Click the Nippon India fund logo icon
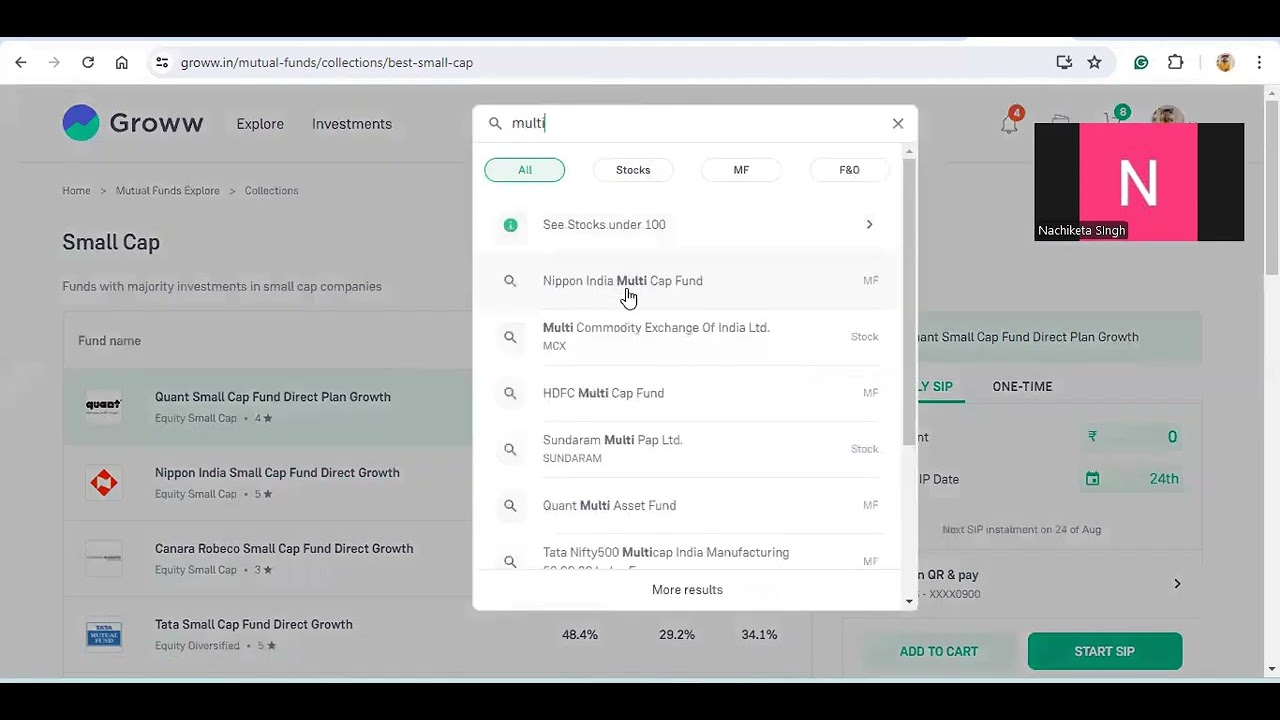 [x=103, y=482]
